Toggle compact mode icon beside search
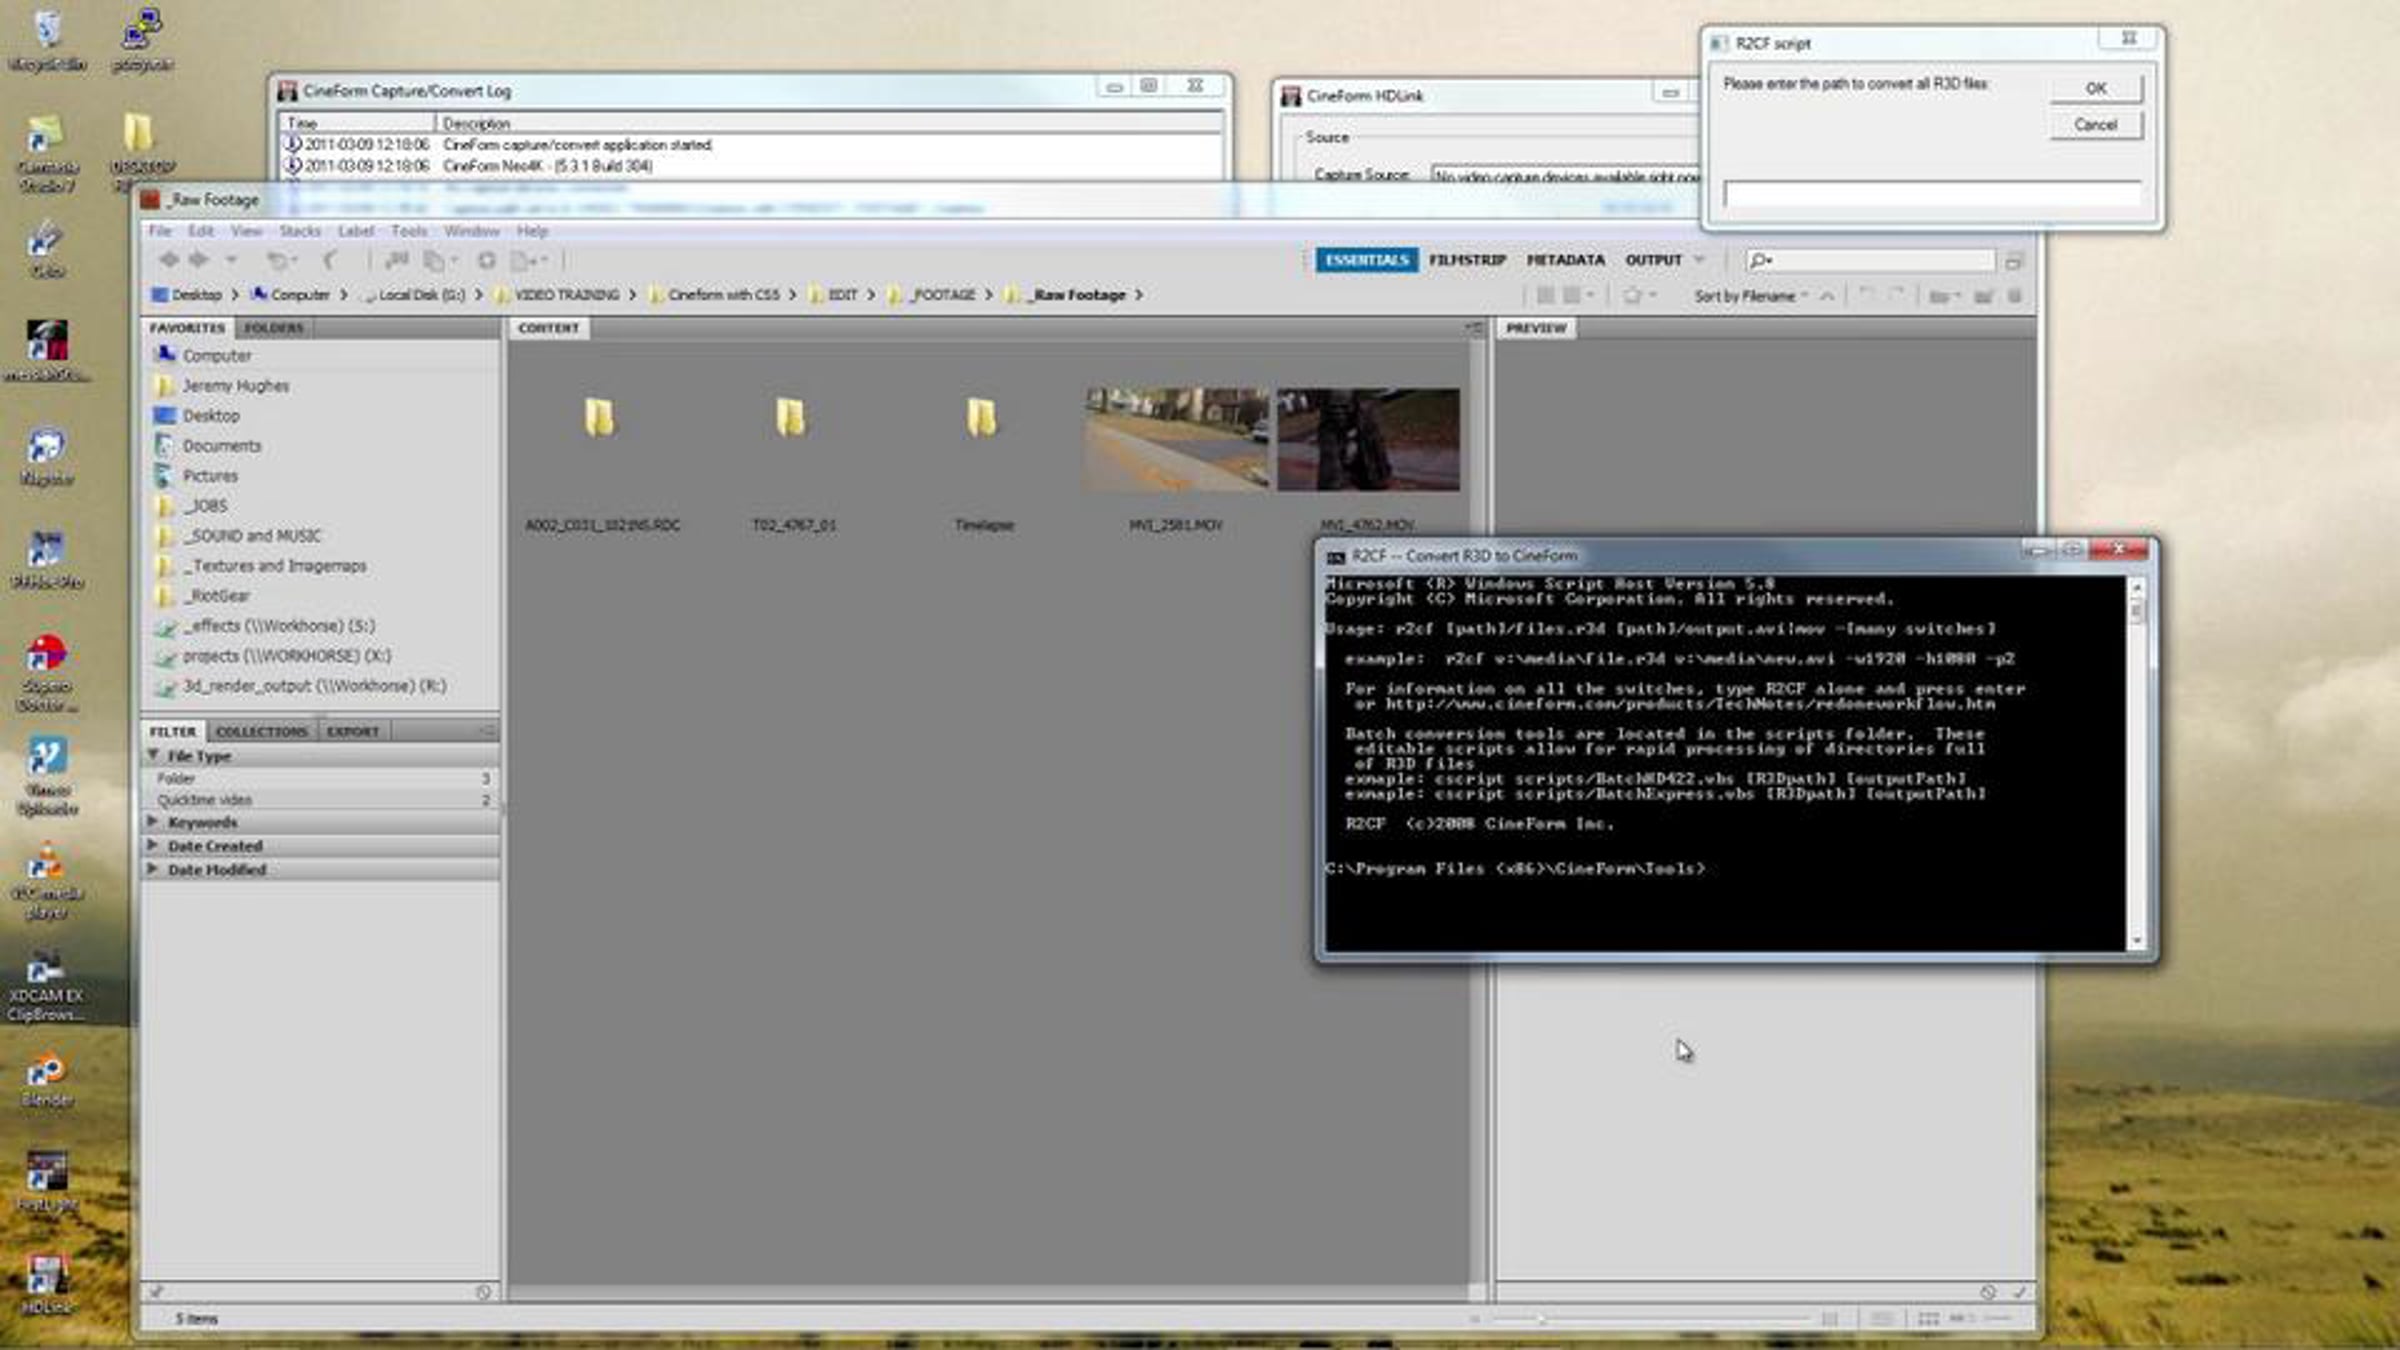Screen dimensions: 2400x1350 point(2014,261)
